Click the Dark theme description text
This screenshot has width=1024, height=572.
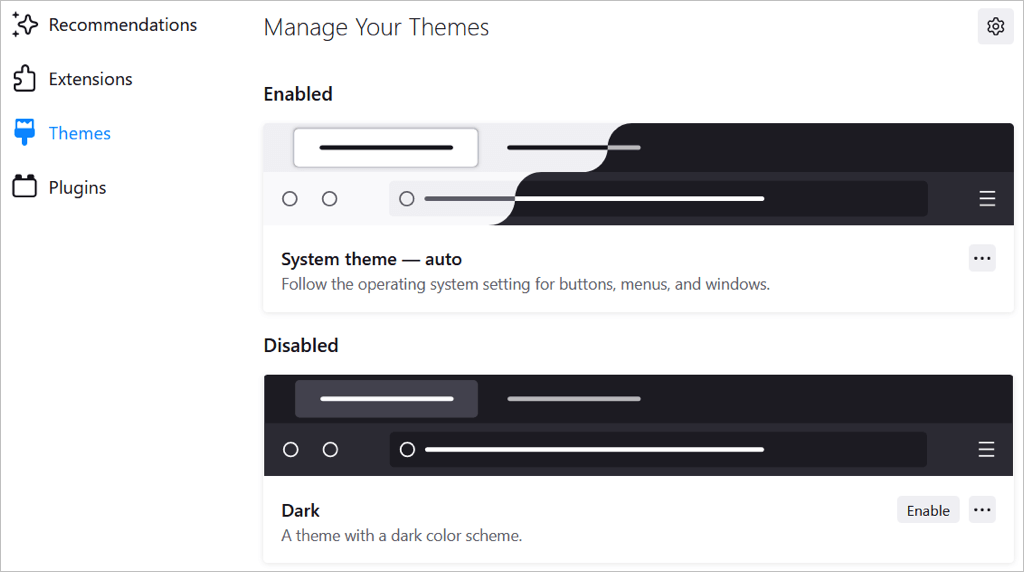401,535
